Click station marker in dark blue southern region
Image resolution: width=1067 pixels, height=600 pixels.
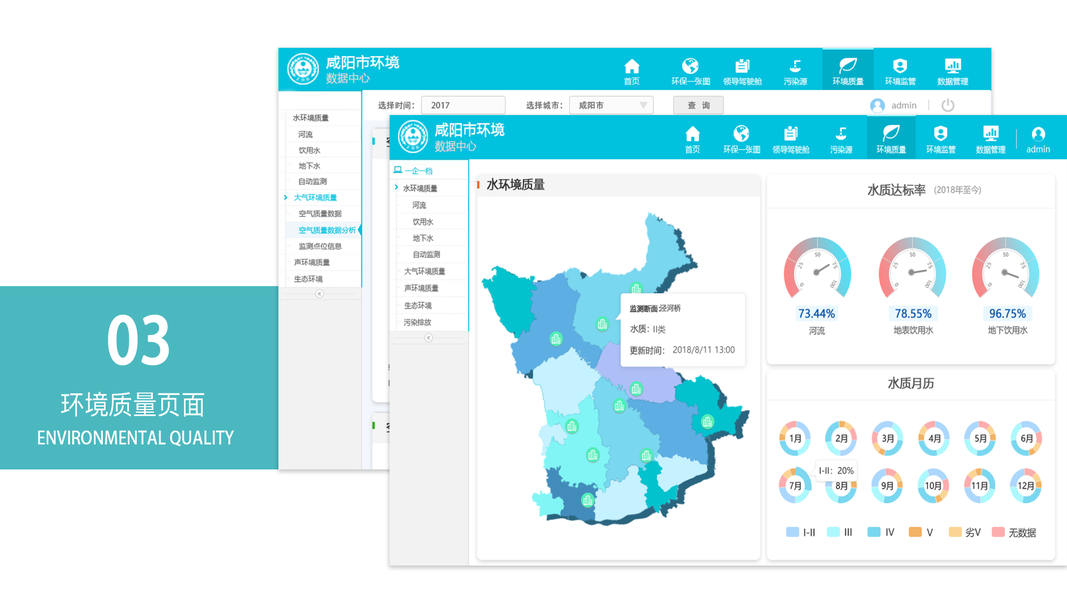point(588,501)
